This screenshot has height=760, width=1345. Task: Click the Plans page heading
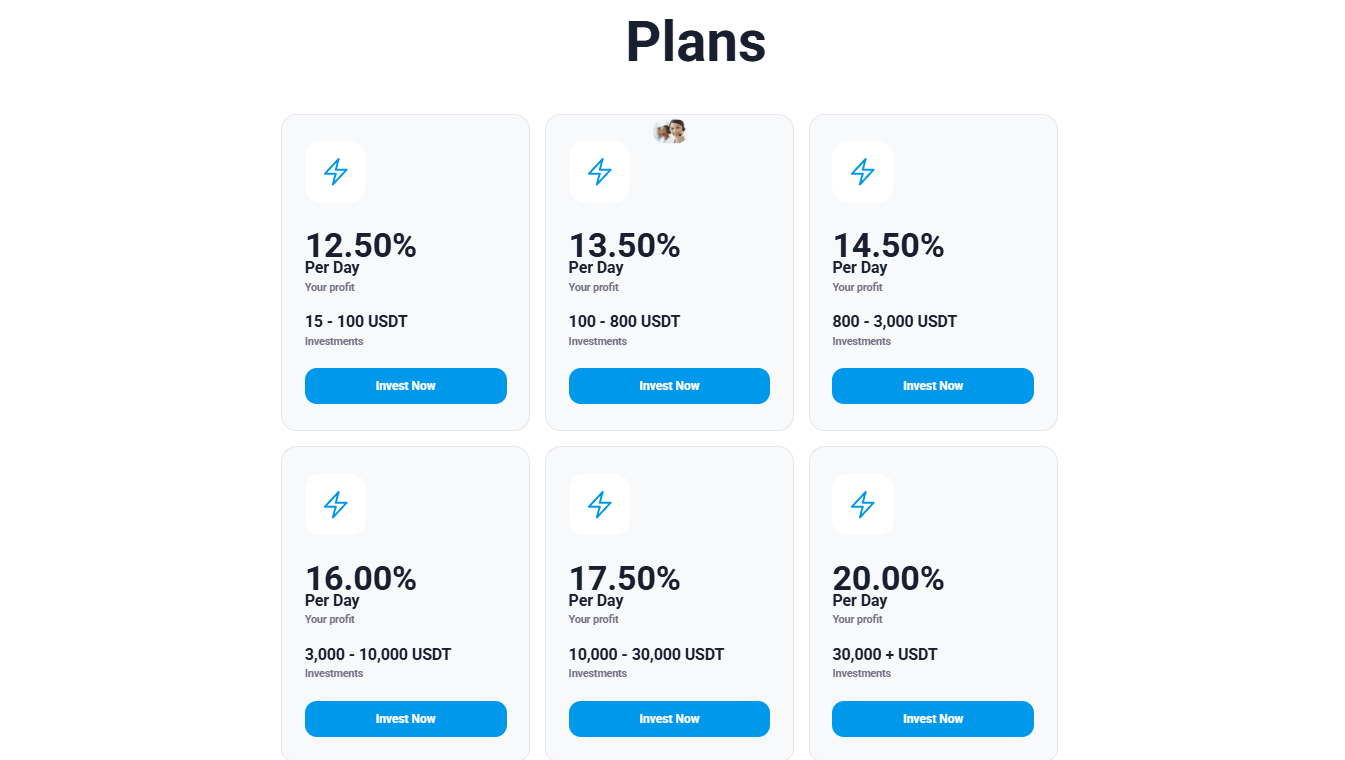tap(696, 42)
